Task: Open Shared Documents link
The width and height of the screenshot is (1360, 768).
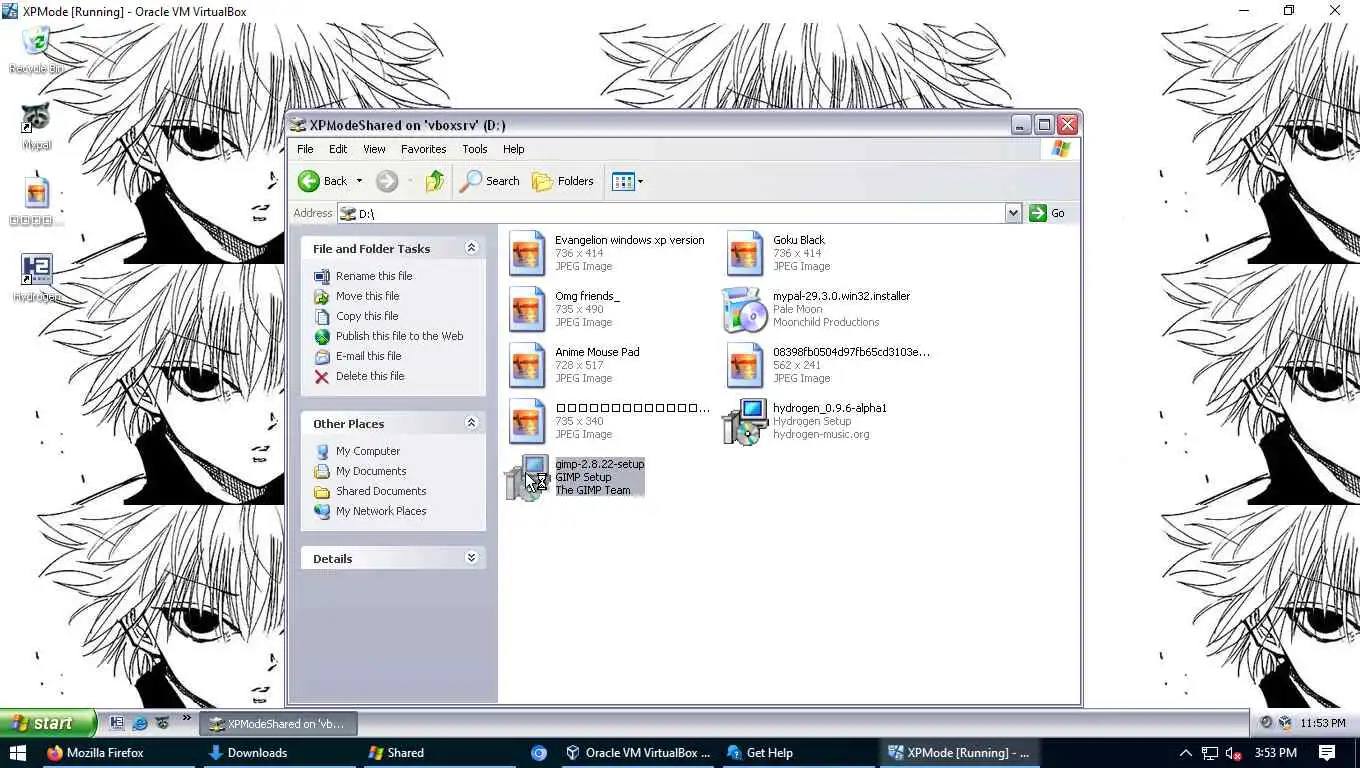Action: click(371, 491)
